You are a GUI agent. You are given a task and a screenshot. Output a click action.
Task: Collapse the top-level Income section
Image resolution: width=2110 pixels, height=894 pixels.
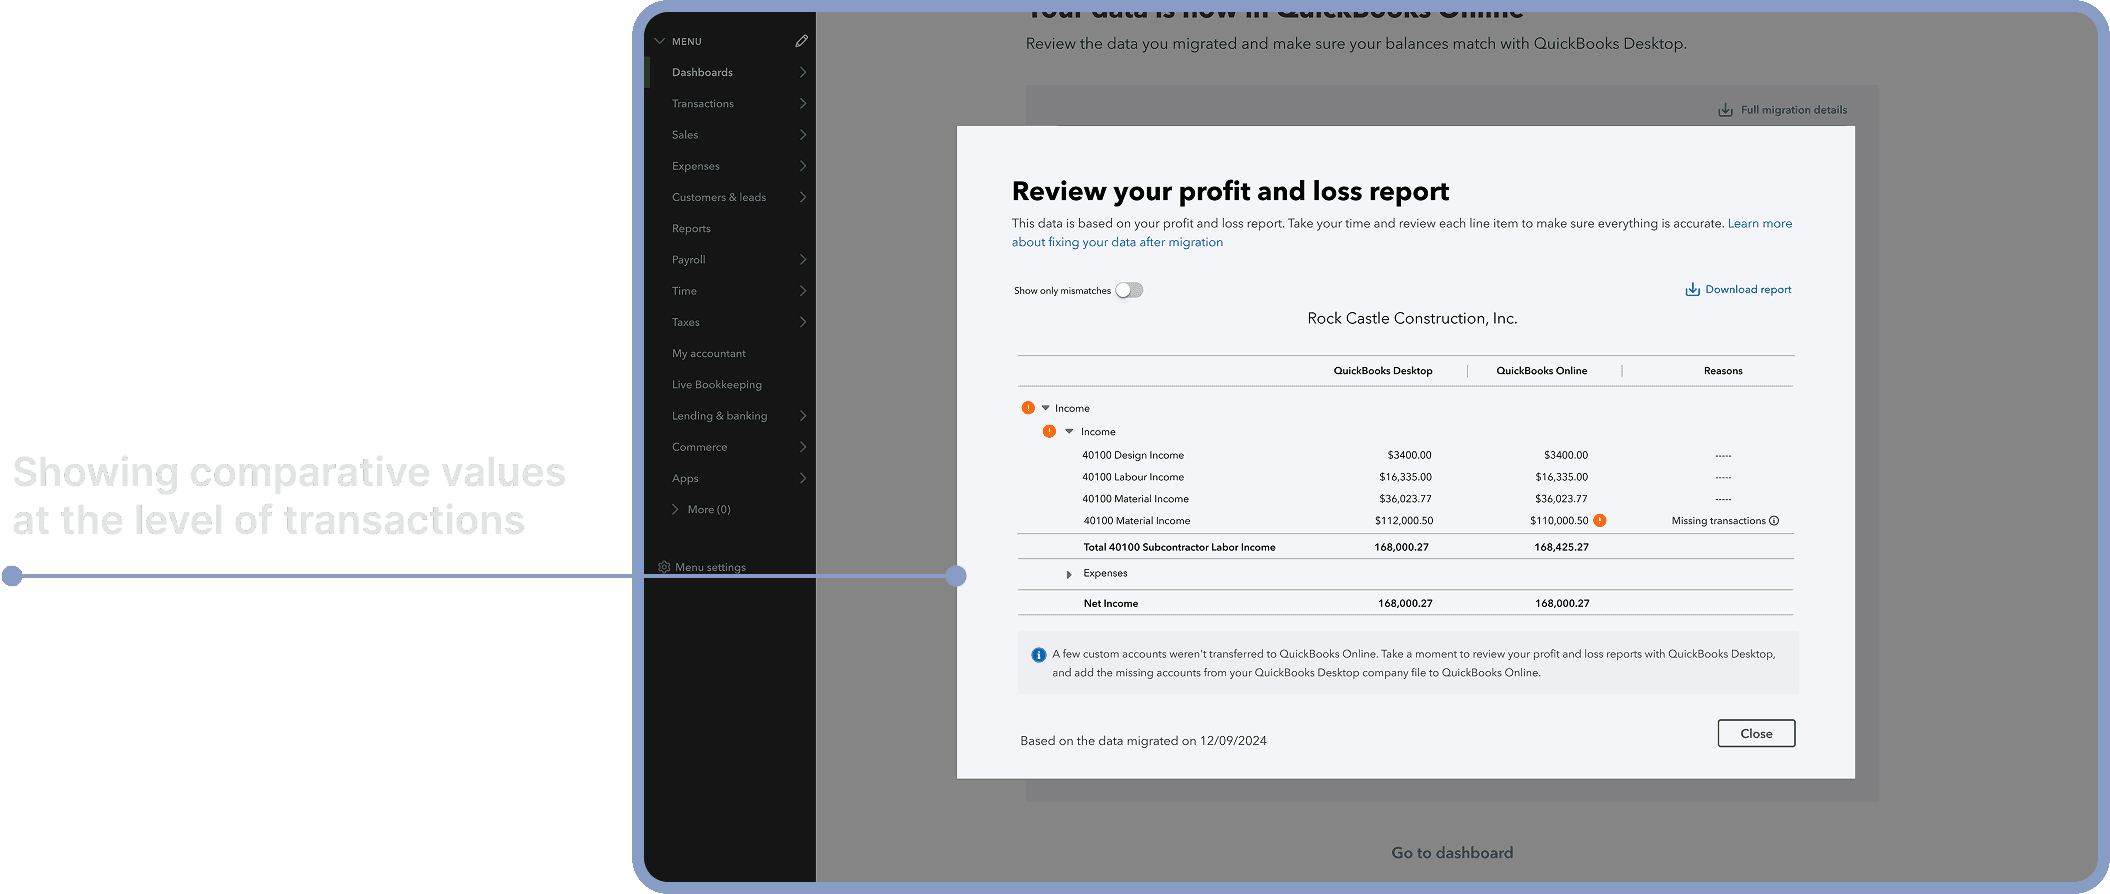(1046, 408)
